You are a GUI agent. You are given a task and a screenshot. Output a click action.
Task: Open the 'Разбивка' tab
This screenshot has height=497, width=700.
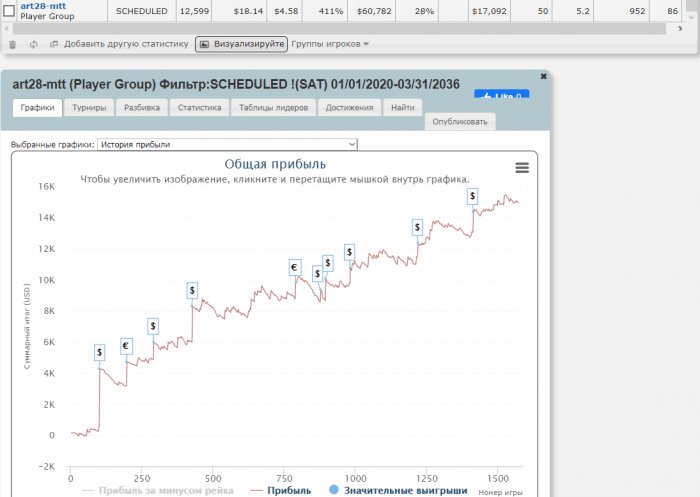tap(142, 108)
